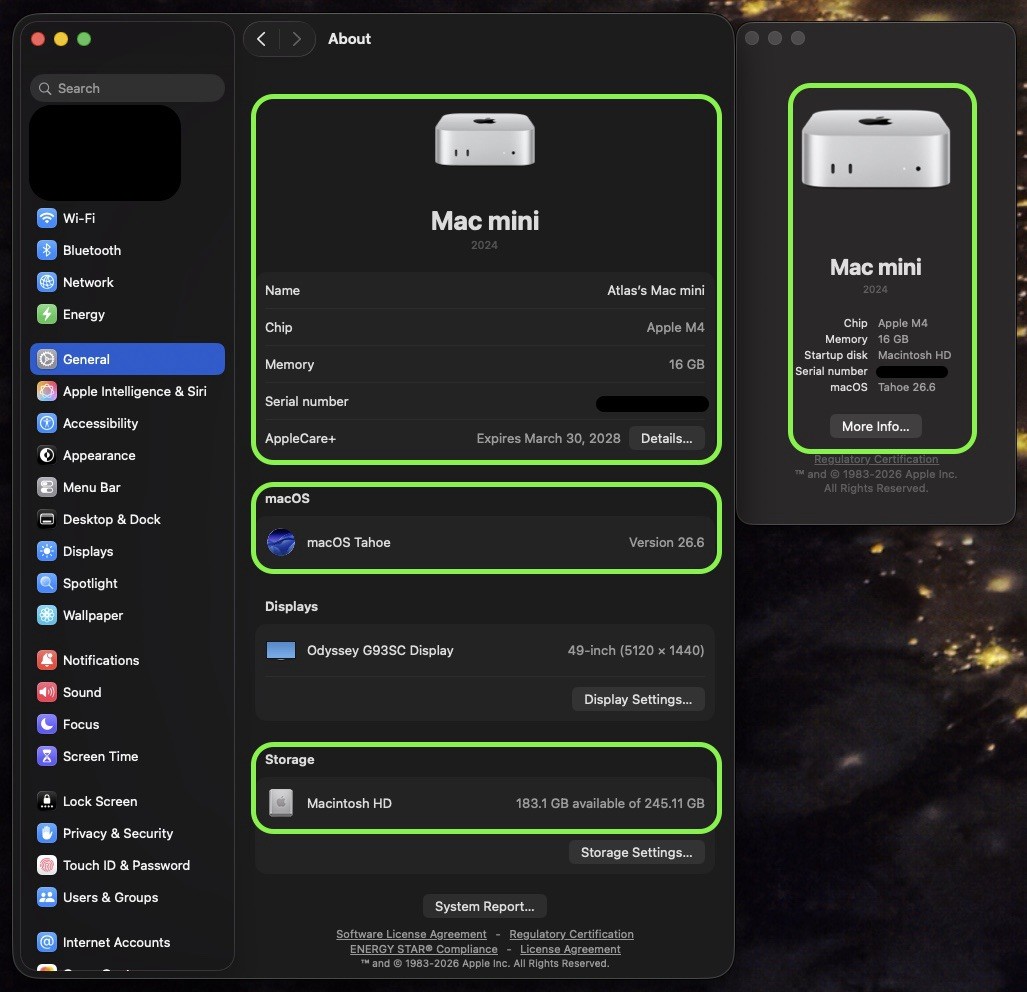Click the Name row value Atlas's Mac mini
This screenshot has width=1027, height=992.
656,290
